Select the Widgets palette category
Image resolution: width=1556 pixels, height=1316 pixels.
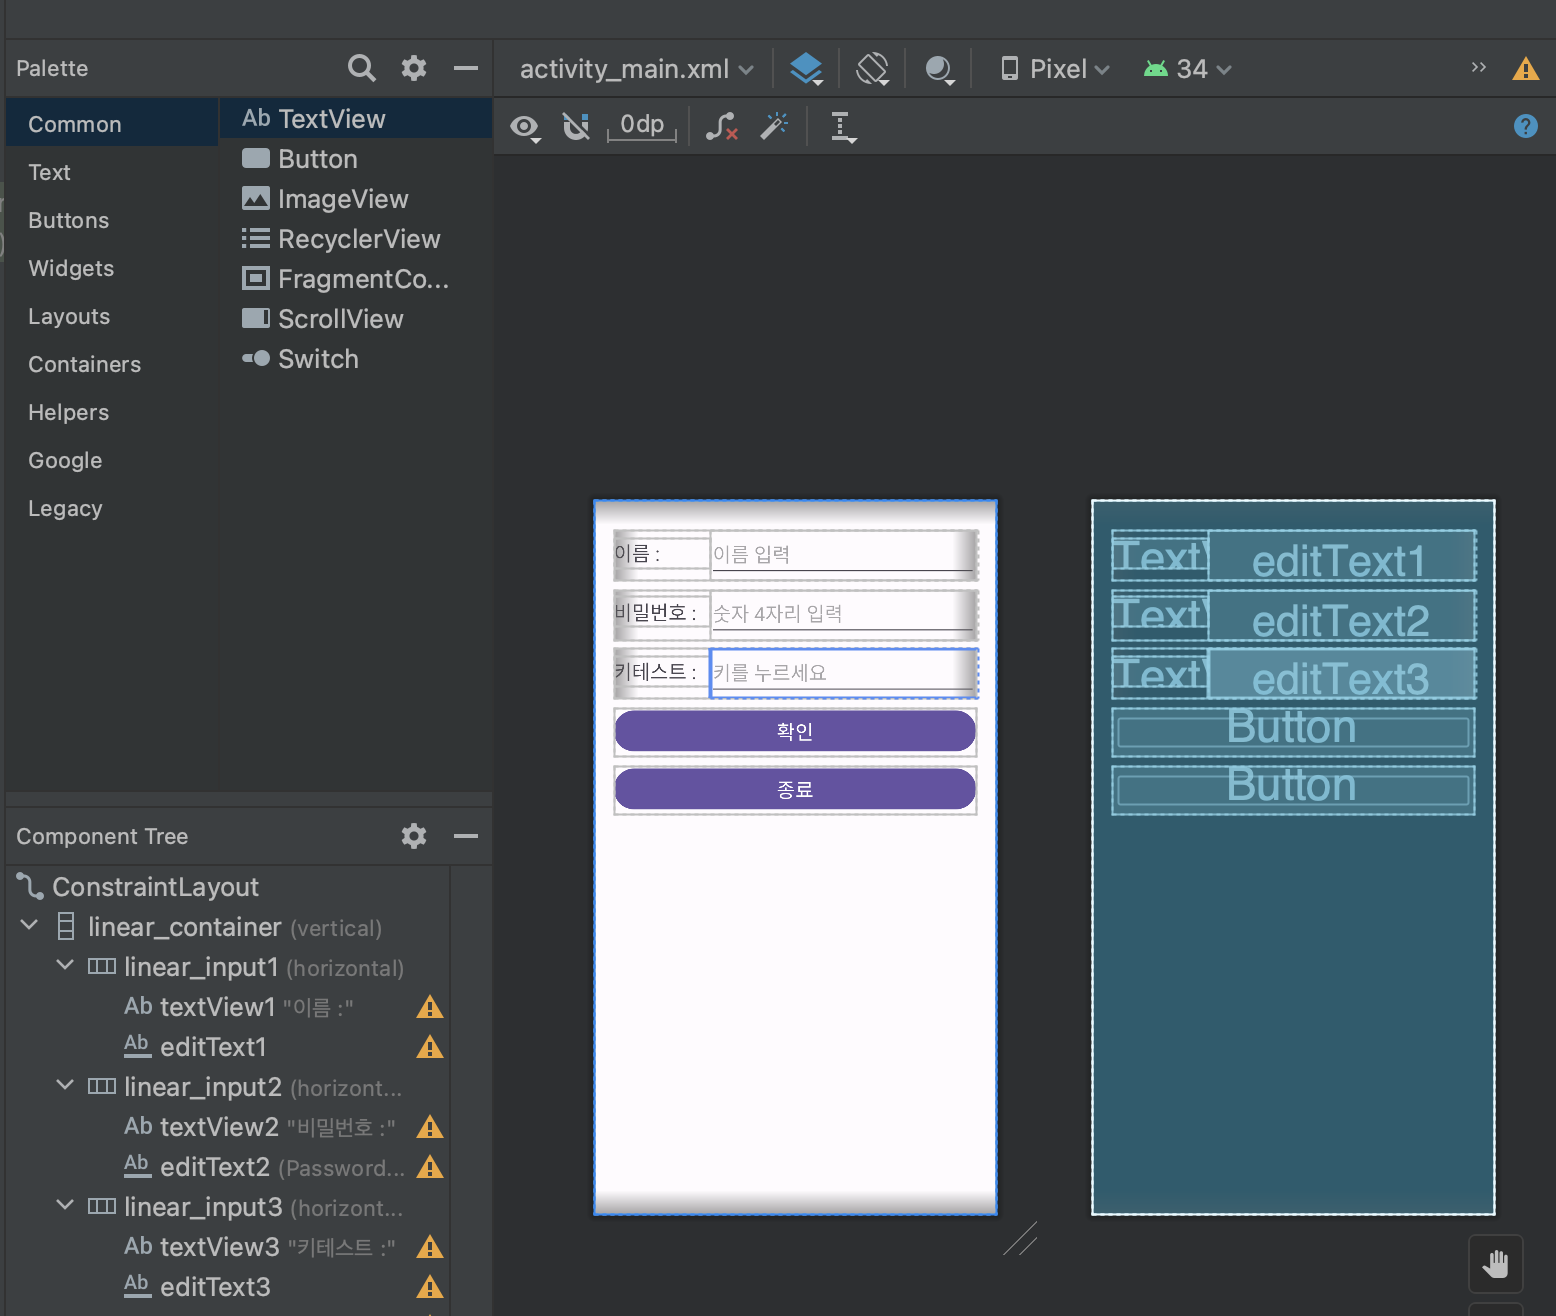(71, 268)
